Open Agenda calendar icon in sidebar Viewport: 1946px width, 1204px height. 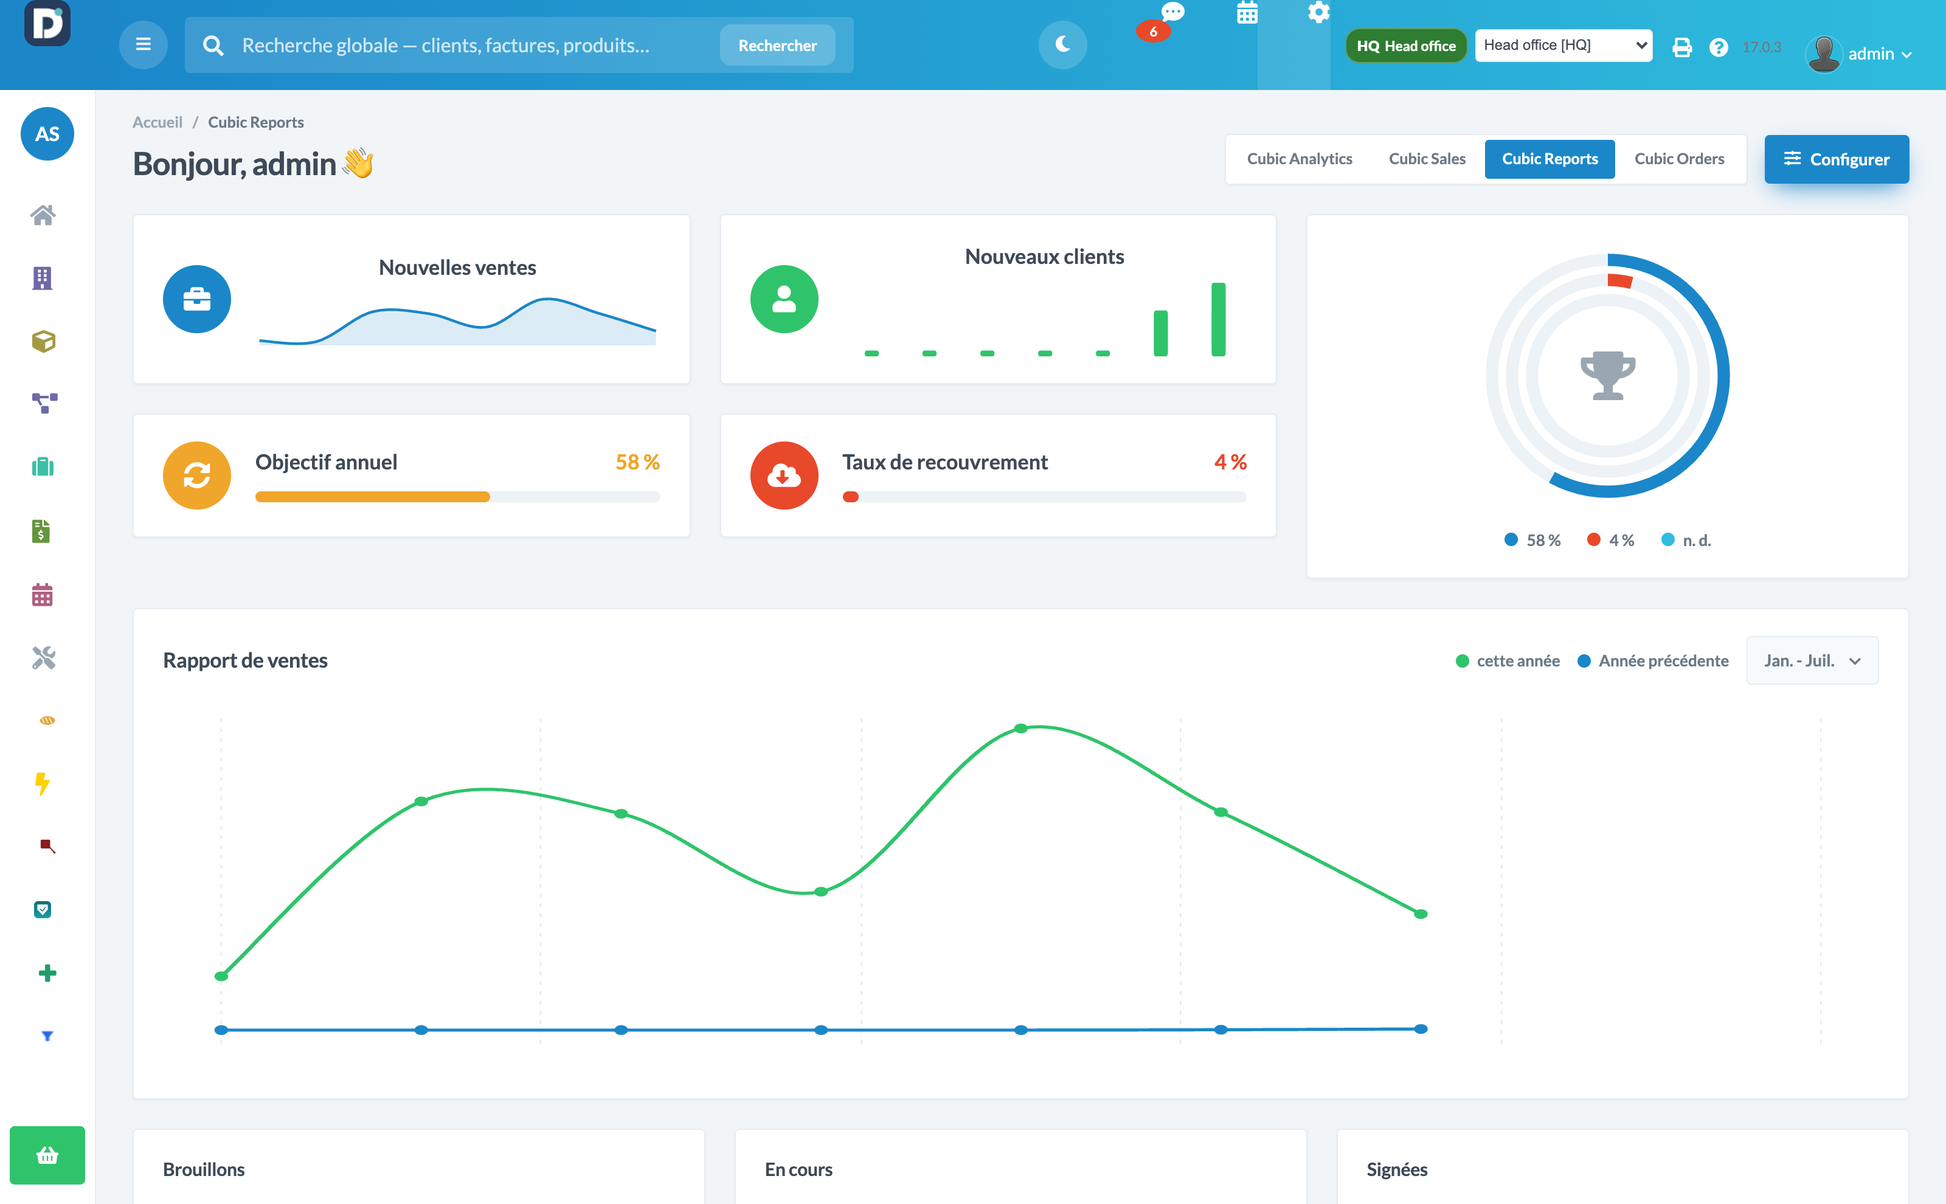(x=42, y=595)
